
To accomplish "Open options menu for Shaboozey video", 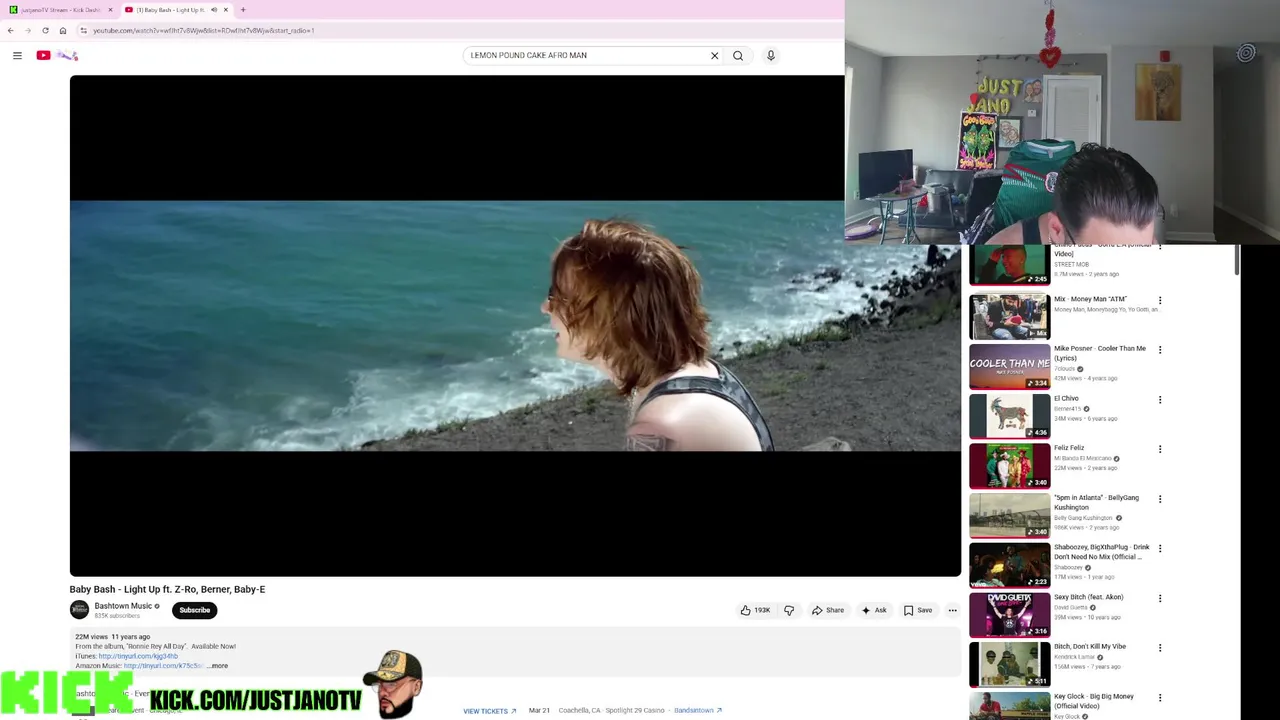I will point(1160,549).
